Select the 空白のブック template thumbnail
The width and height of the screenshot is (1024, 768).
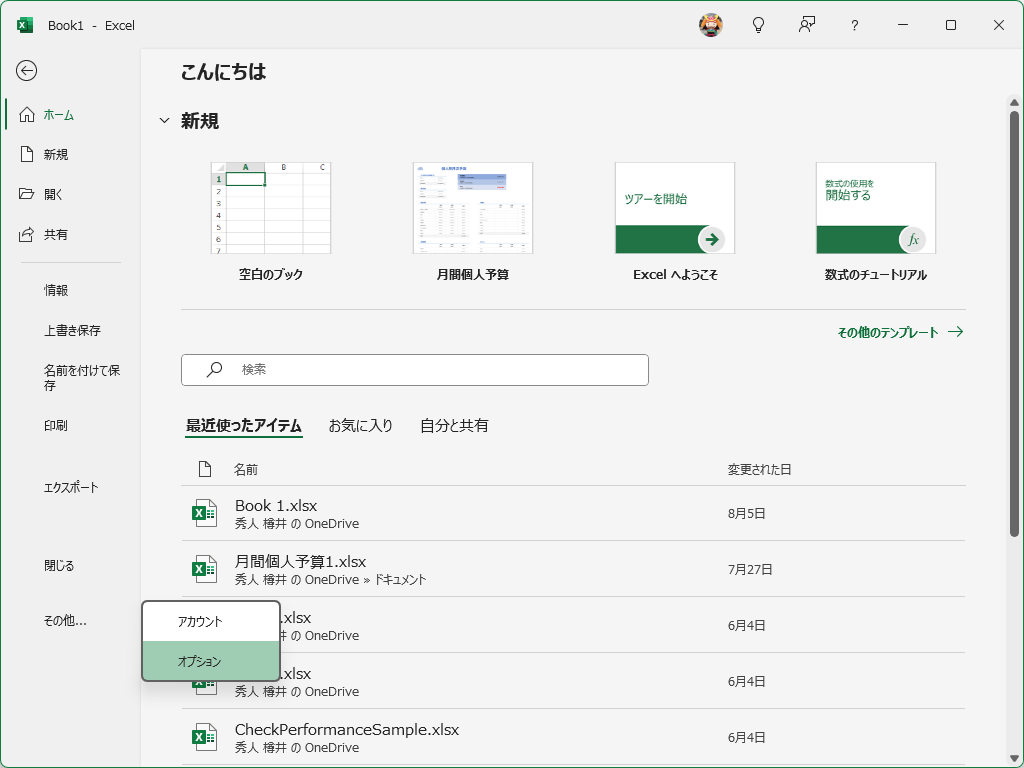pos(270,208)
